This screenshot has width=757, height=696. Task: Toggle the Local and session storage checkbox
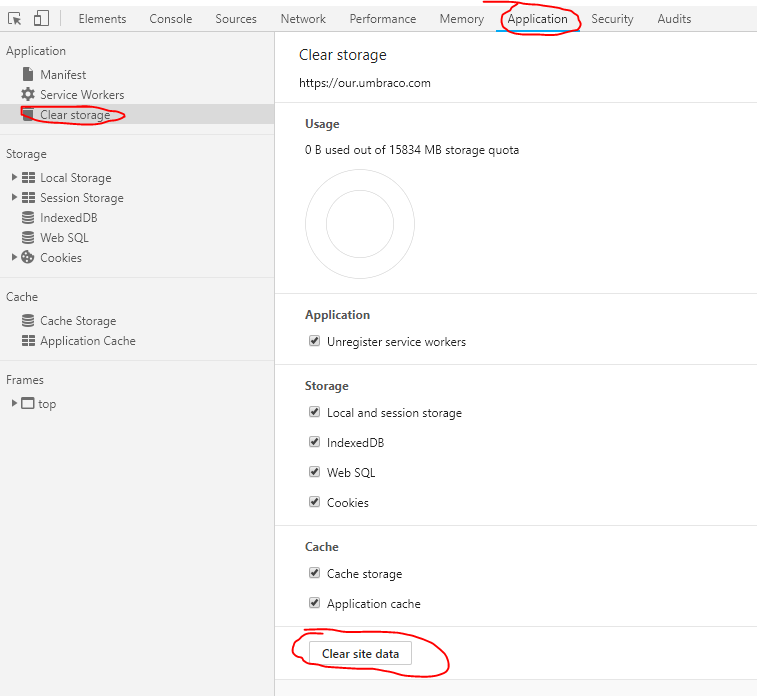pos(315,413)
